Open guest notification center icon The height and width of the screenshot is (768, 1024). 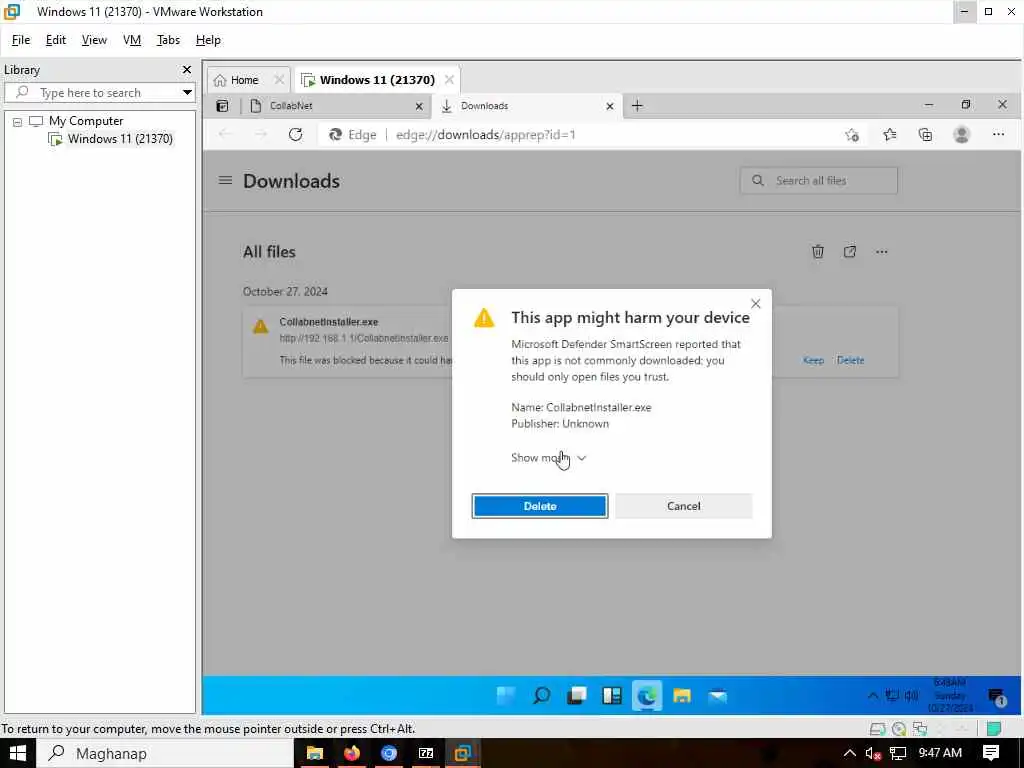997,697
